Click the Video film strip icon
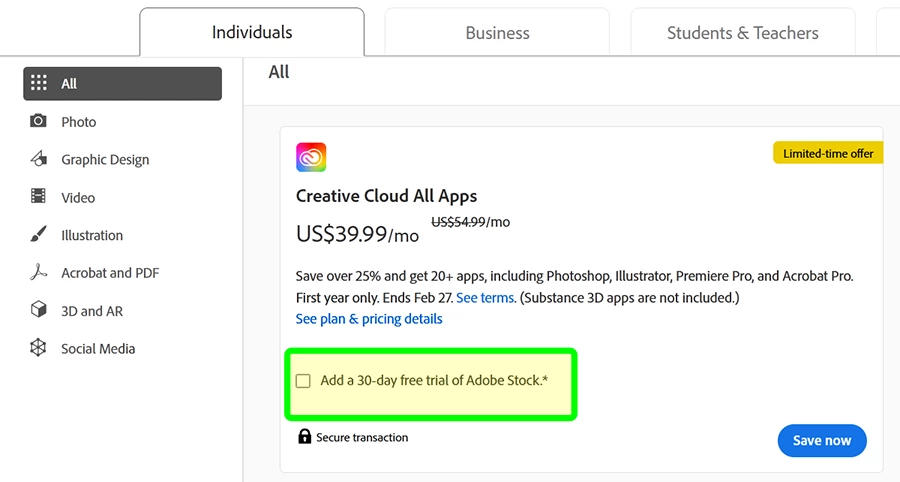Viewport: 900px width, 482px height. [38, 196]
